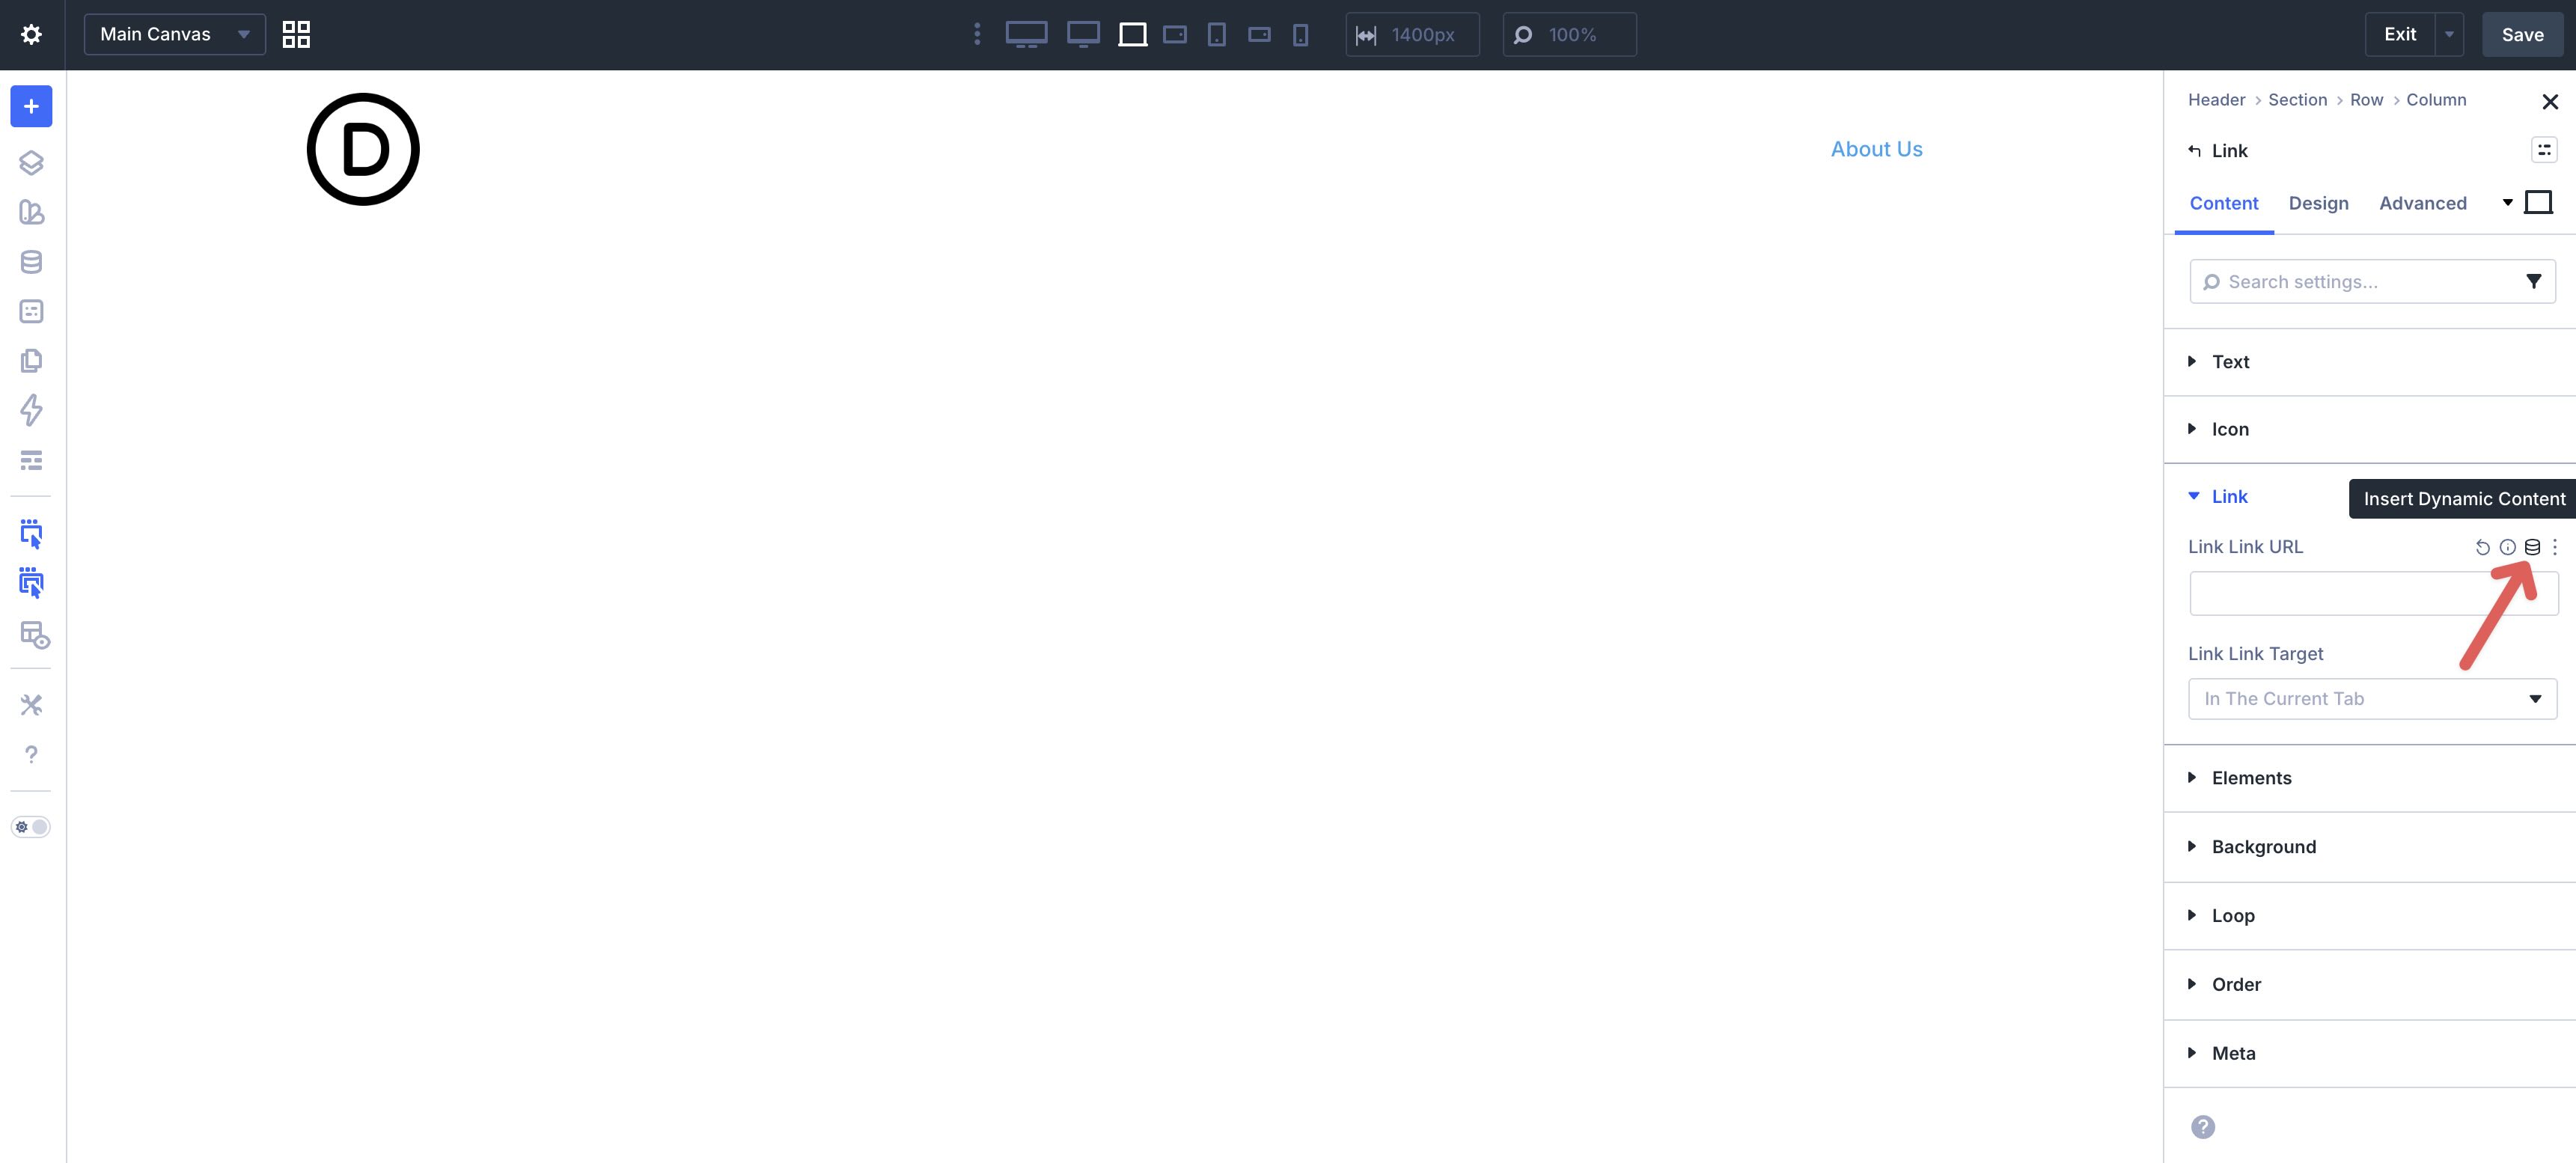The image size is (2576, 1163).
Task: Toggle the wireframe mode switch at sidebar bottom
Action: tap(31, 826)
